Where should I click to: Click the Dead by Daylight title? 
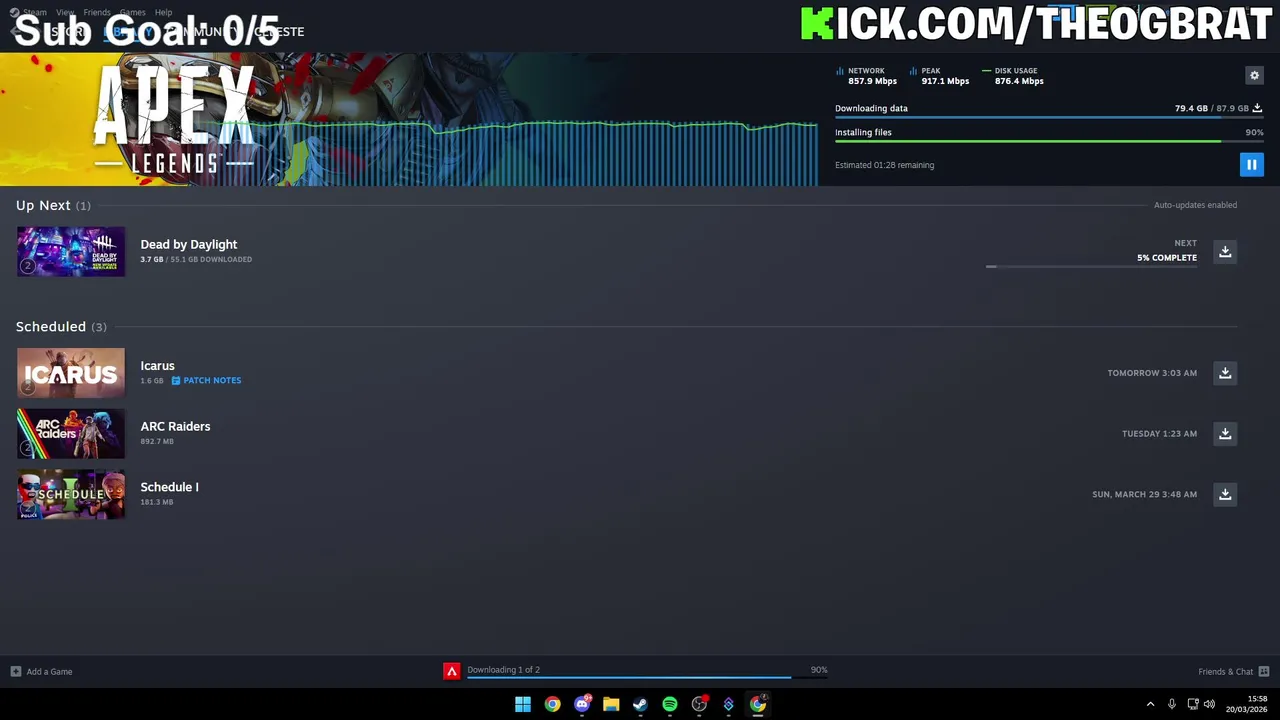coord(189,244)
